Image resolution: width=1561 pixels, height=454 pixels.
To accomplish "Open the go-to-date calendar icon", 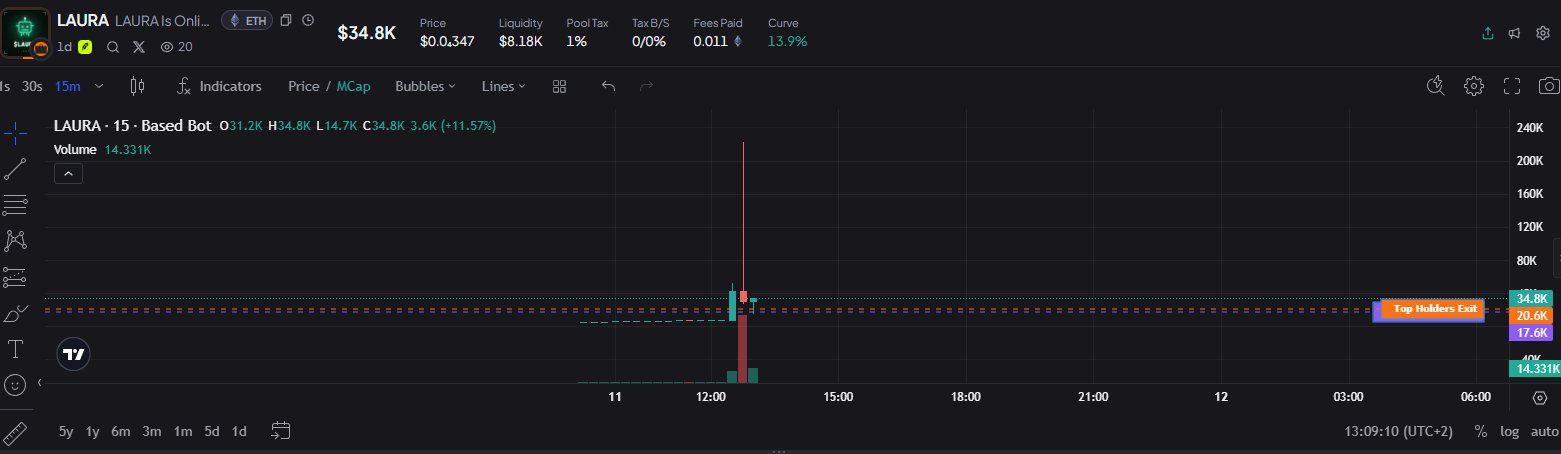I will (x=281, y=431).
